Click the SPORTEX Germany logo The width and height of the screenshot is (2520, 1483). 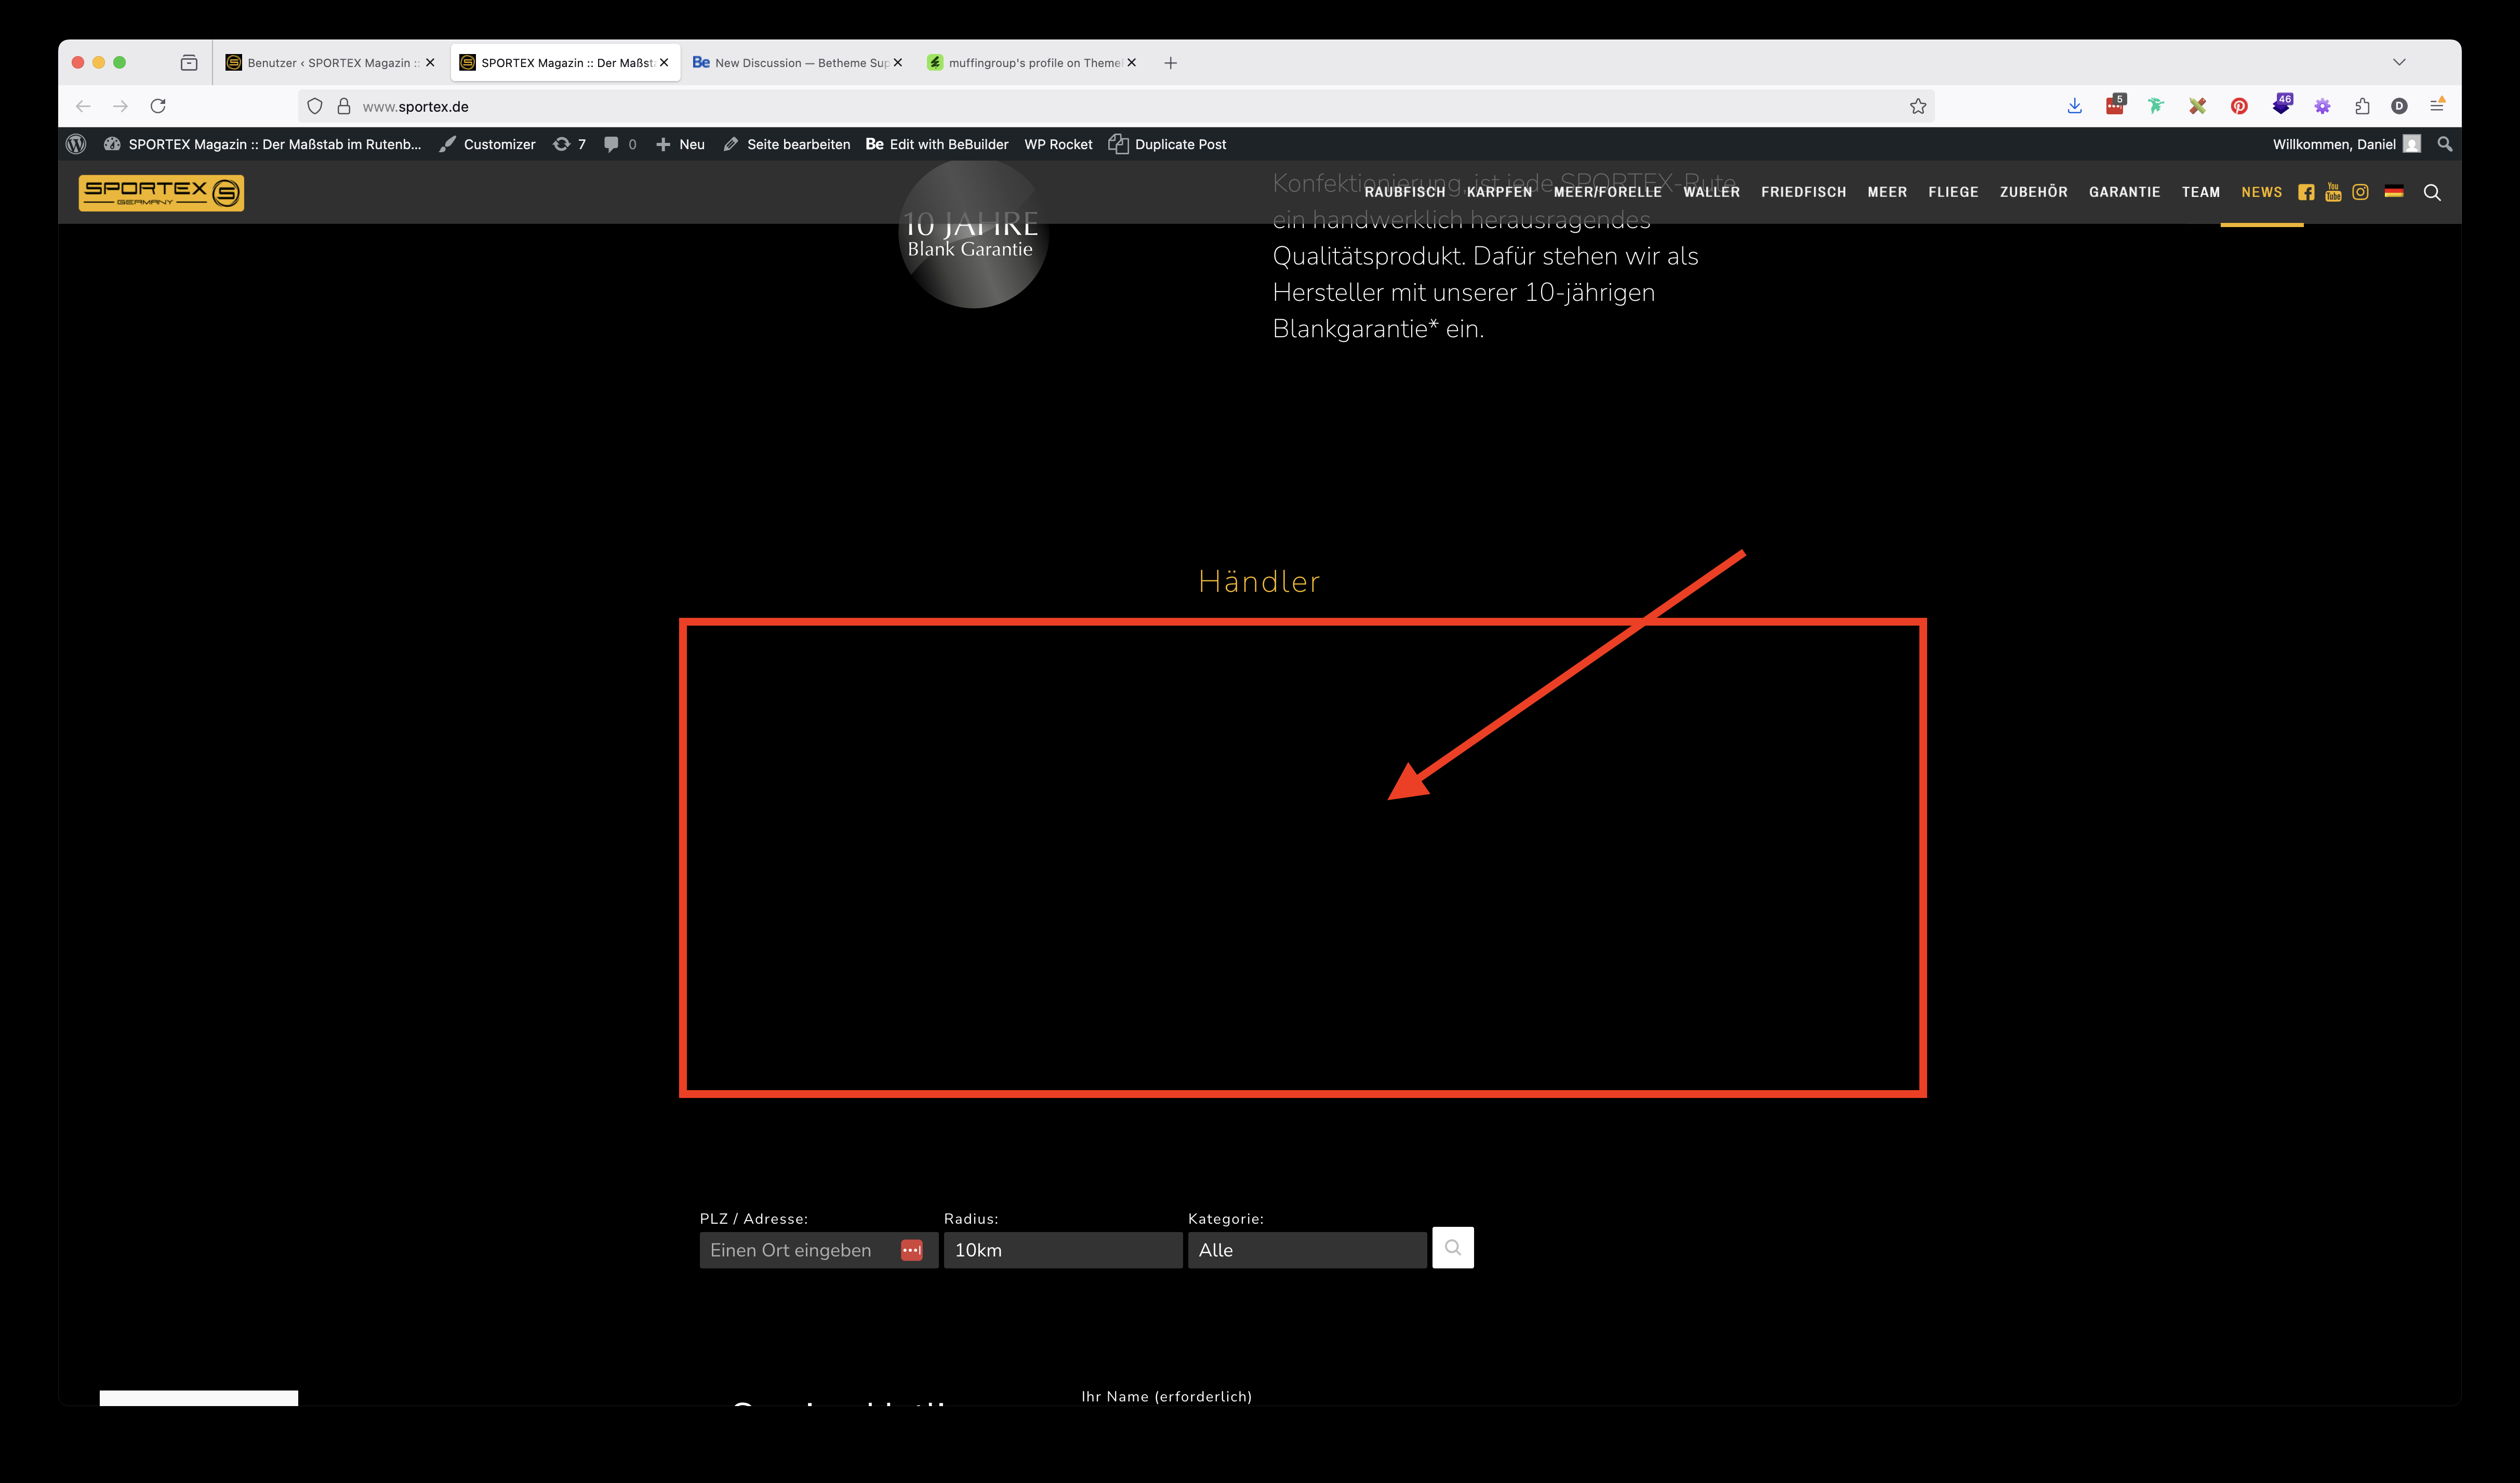[x=161, y=192]
